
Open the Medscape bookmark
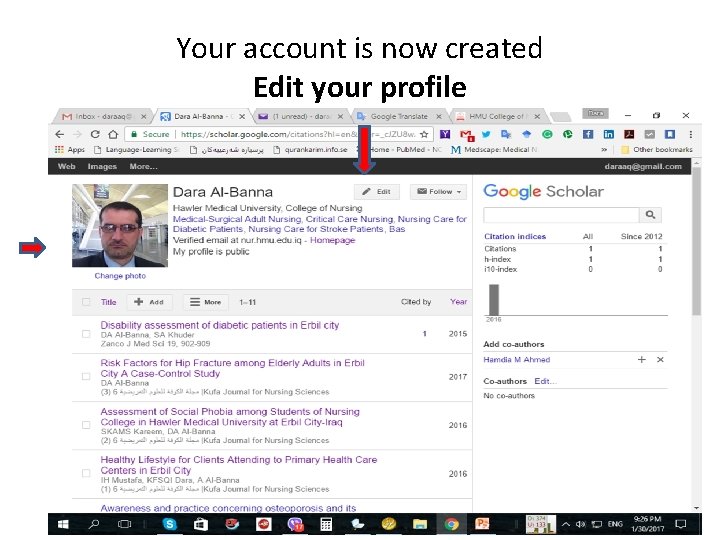pyautogui.click(x=495, y=149)
